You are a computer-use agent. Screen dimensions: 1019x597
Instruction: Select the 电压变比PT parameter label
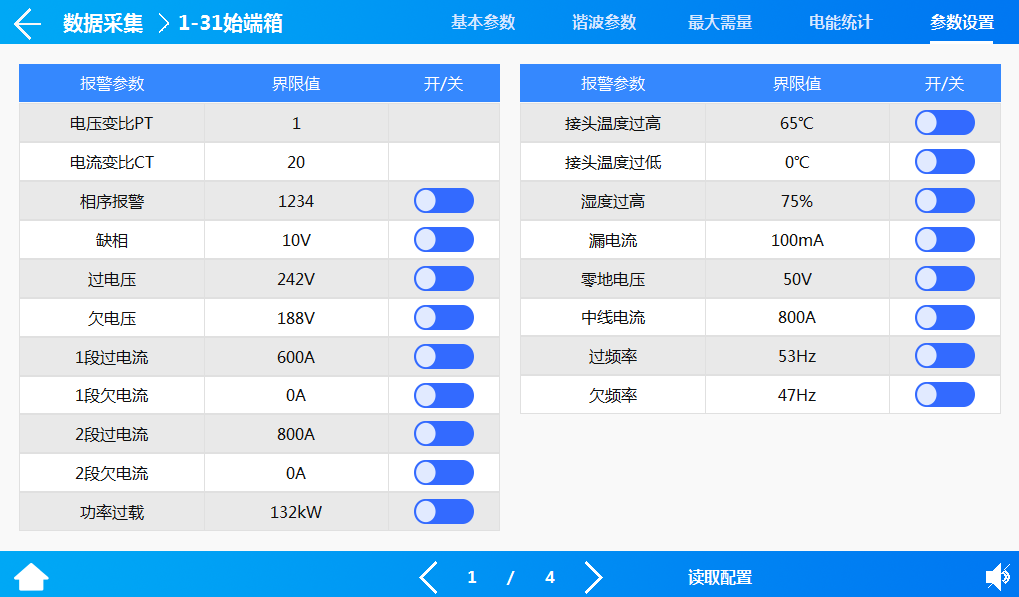[112, 123]
